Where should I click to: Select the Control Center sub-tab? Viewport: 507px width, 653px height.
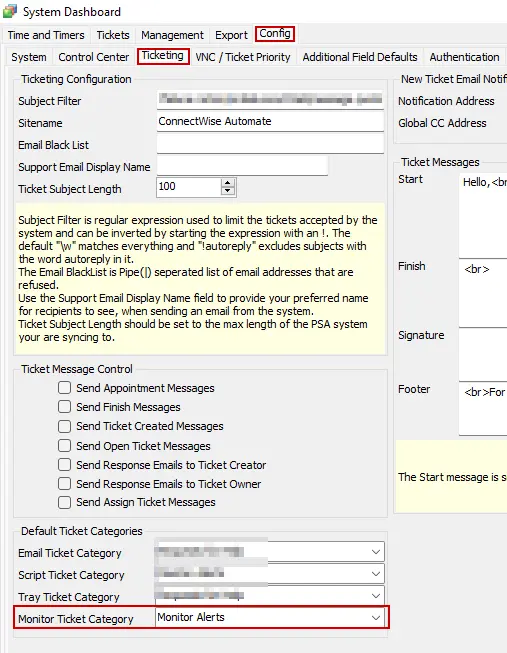tap(94, 57)
